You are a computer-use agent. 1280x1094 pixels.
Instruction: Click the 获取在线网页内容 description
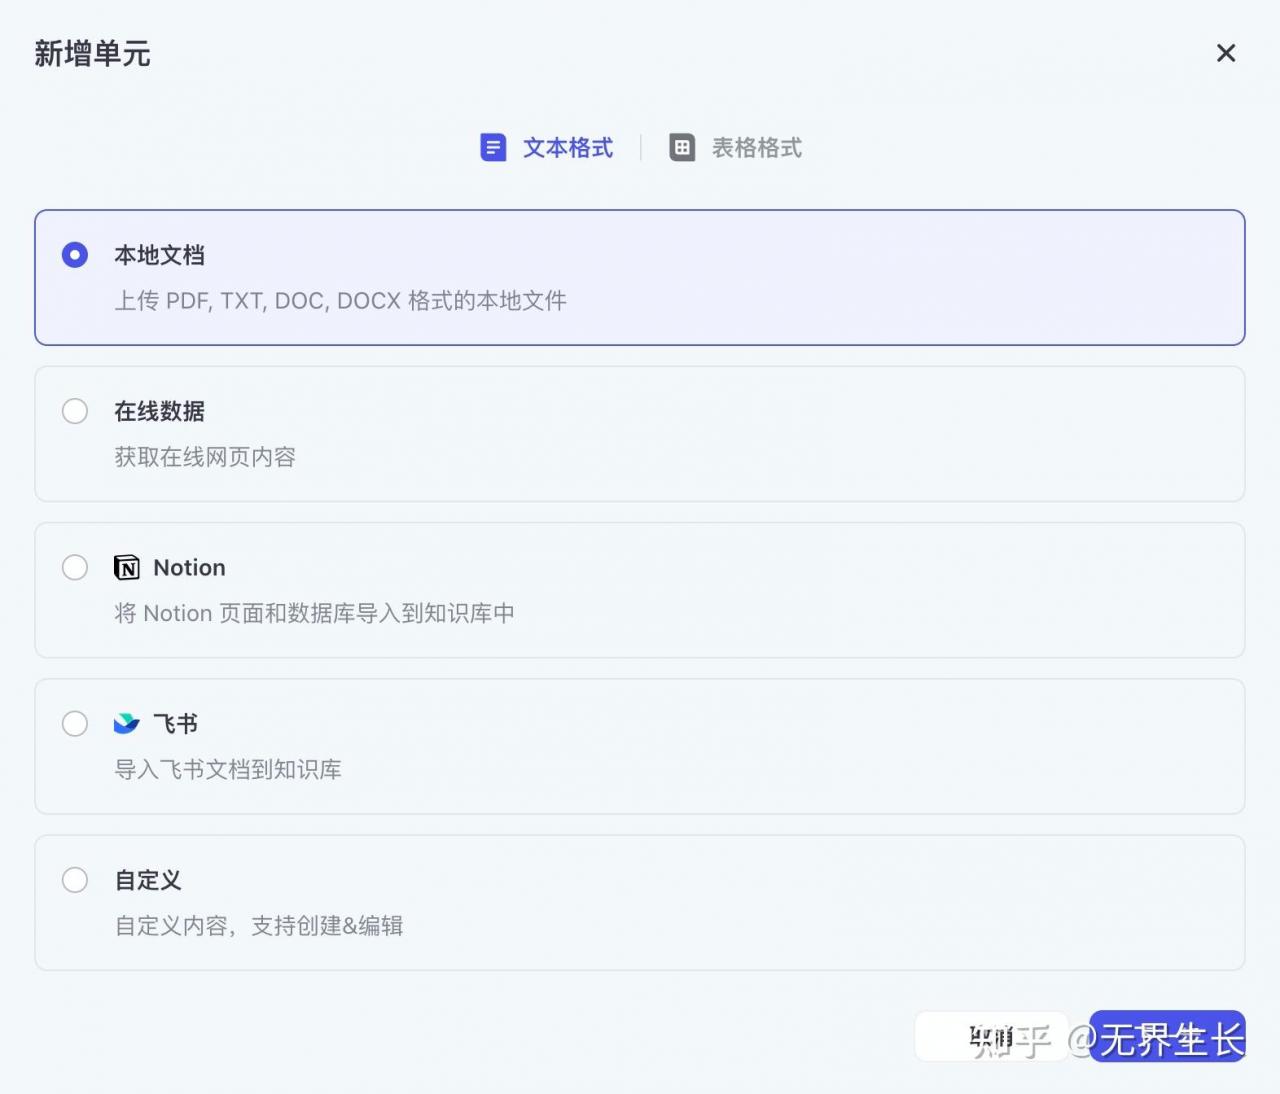pos(205,457)
